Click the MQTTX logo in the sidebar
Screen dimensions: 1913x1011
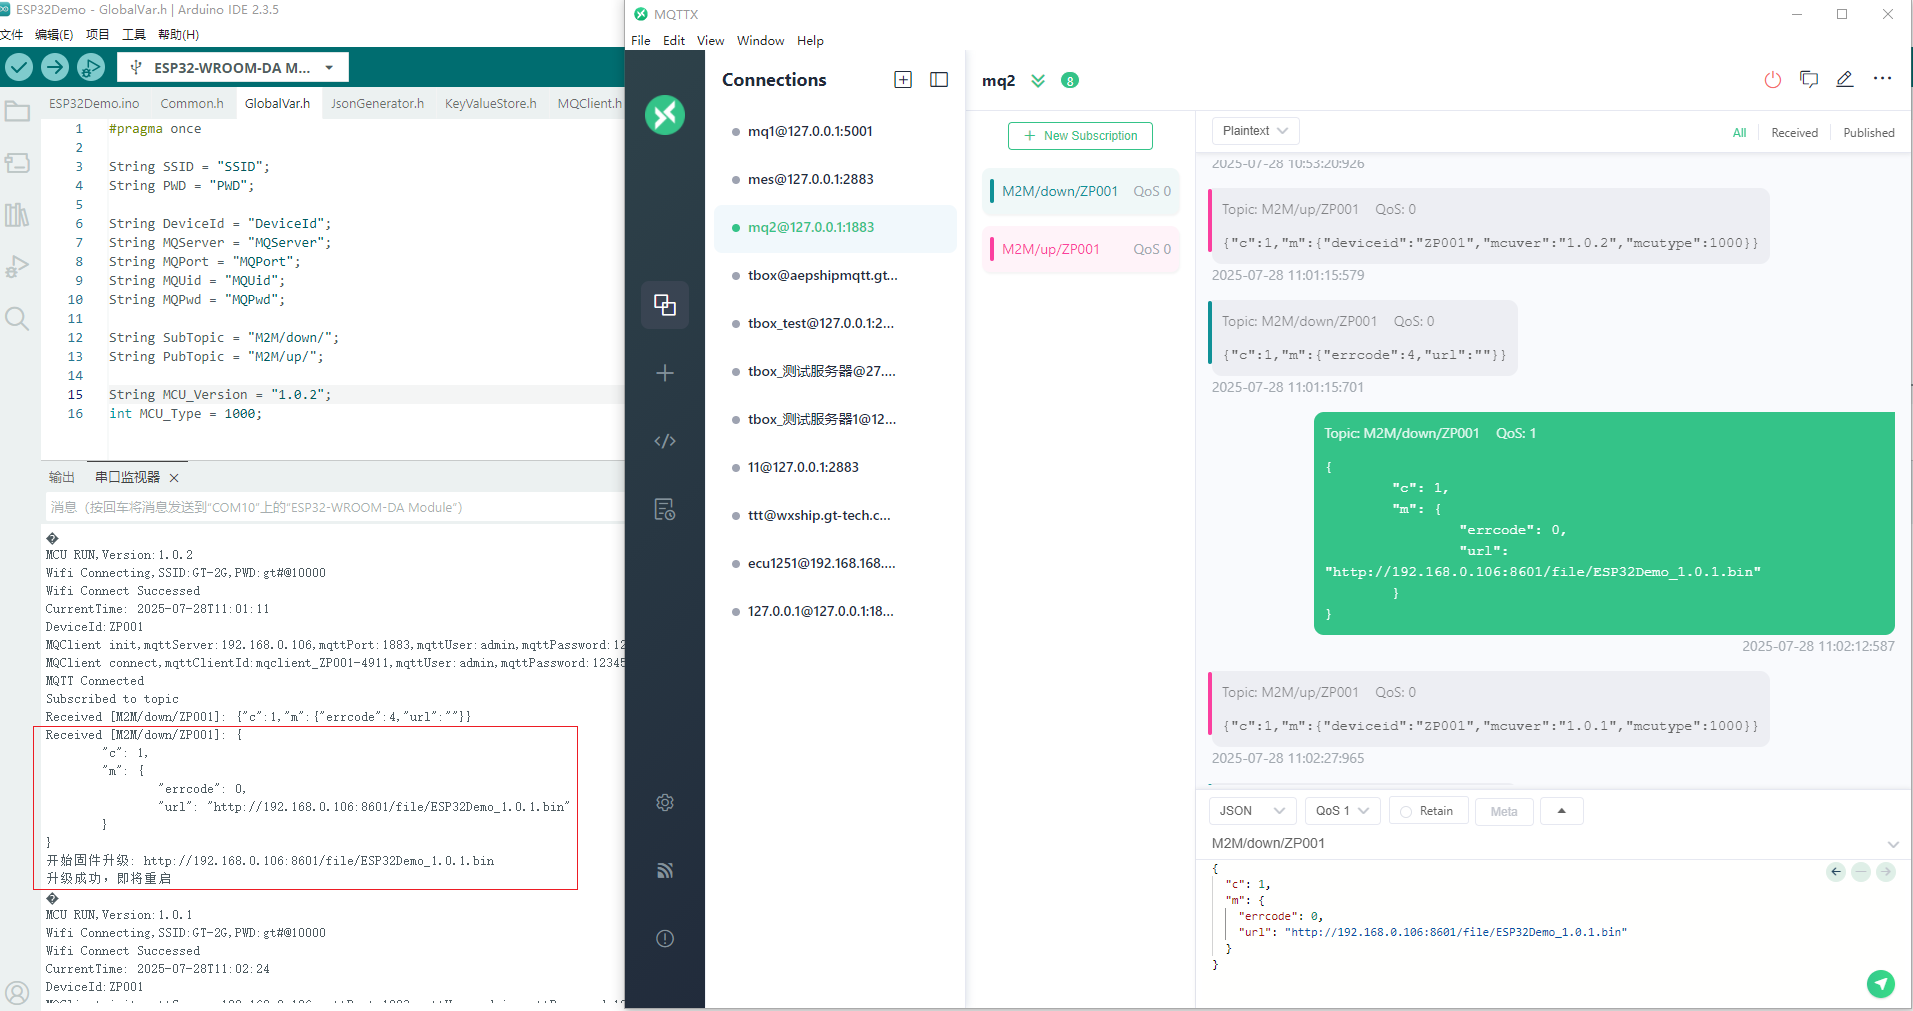(x=665, y=115)
